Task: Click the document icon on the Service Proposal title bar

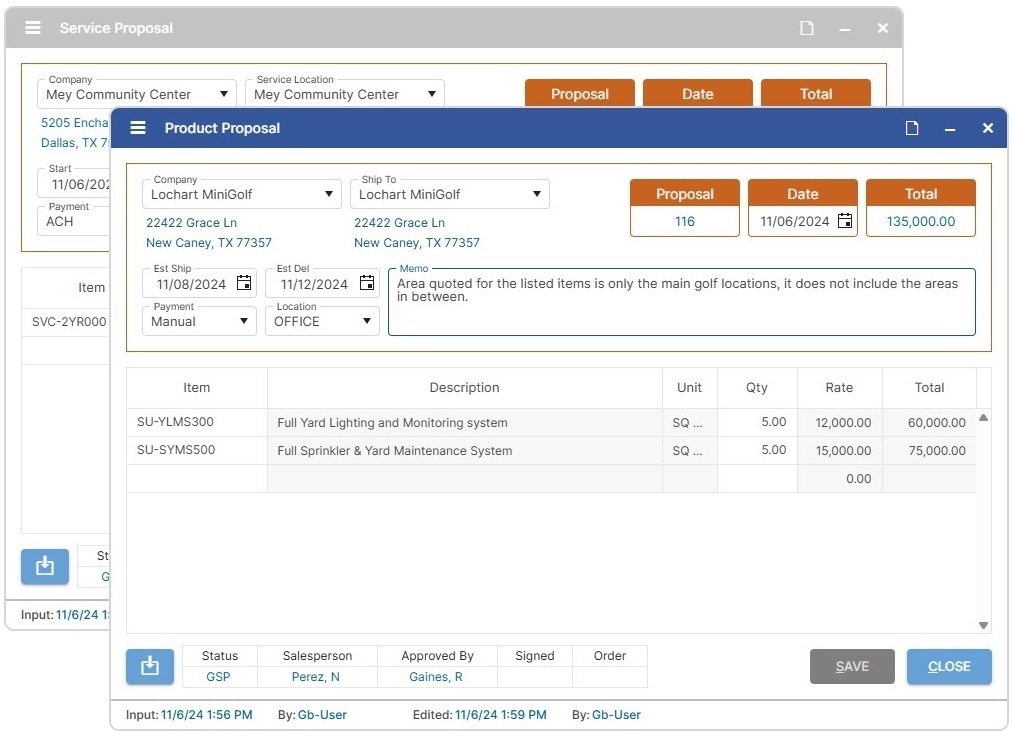Action: click(806, 28)
